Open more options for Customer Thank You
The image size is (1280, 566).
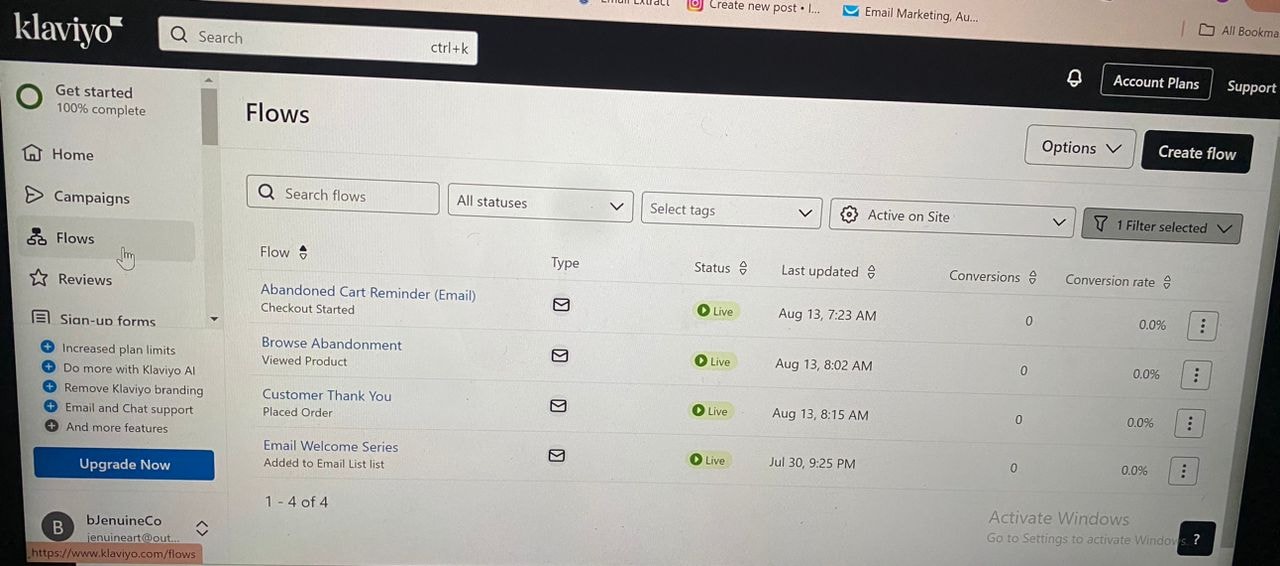pyautogui.click(x=1189, y=423)
